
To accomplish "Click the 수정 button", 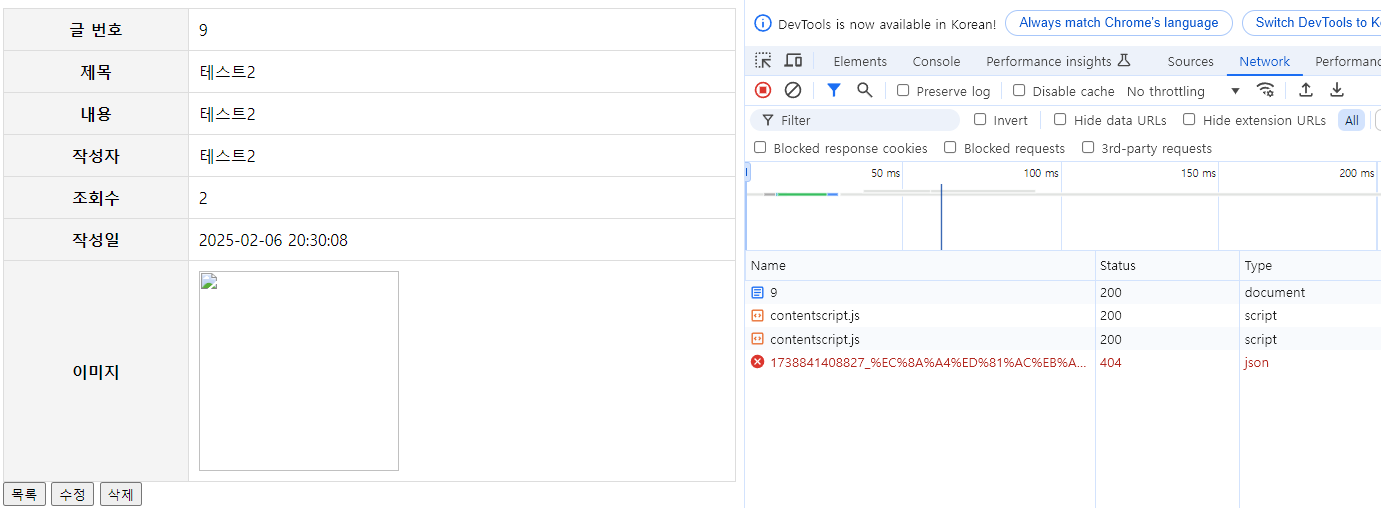I will tap(73, 494).
